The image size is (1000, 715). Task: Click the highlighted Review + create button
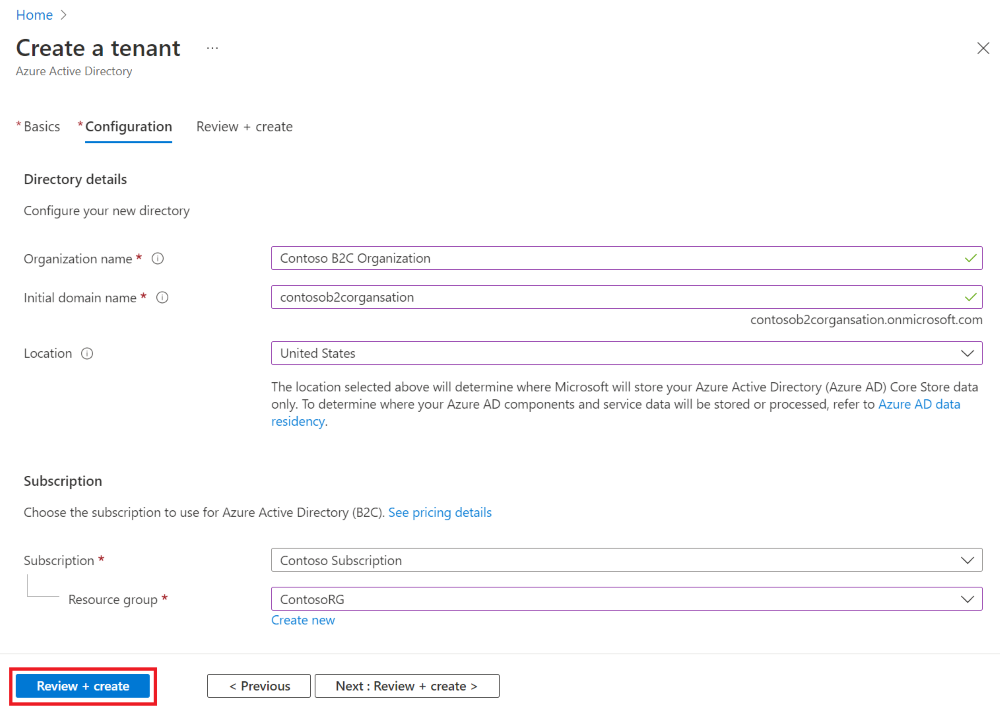pos(82,686)
